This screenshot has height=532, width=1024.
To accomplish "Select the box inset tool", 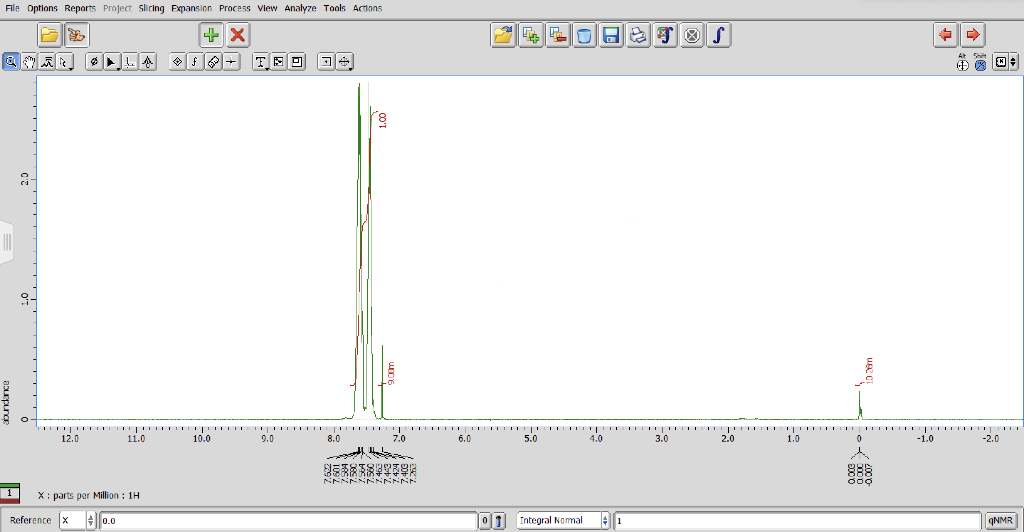I will point(297,62).
